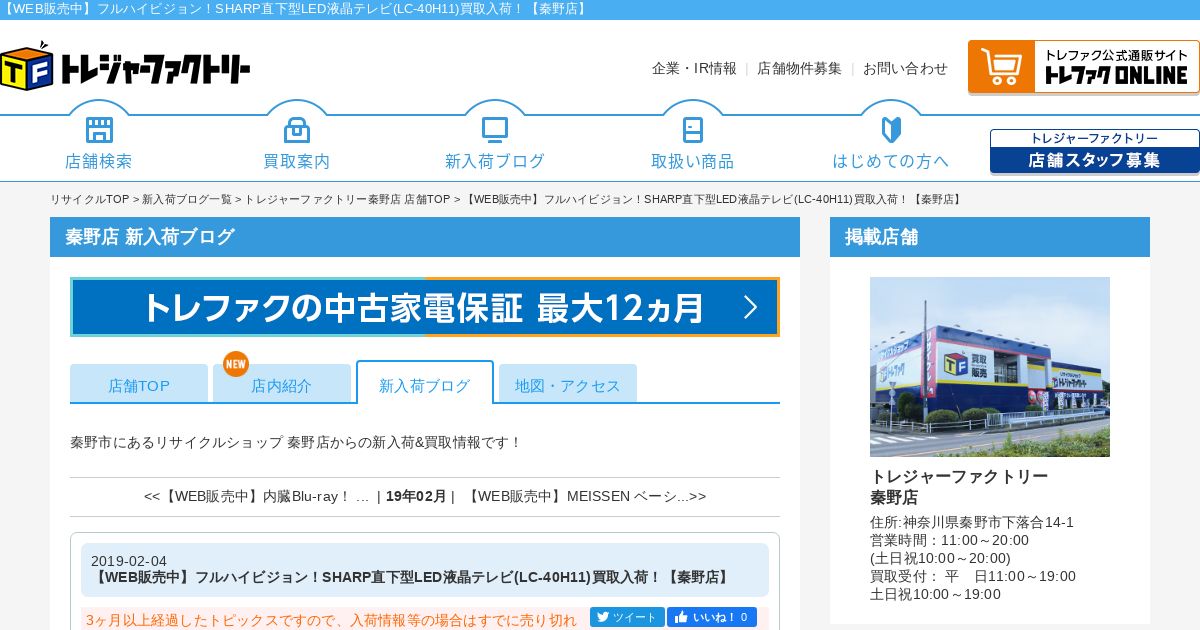This screenshot has height=630, width=1200.
Task: Open the 中古家電保証 最大12ヵ月 banner
Action: point(425,307)
